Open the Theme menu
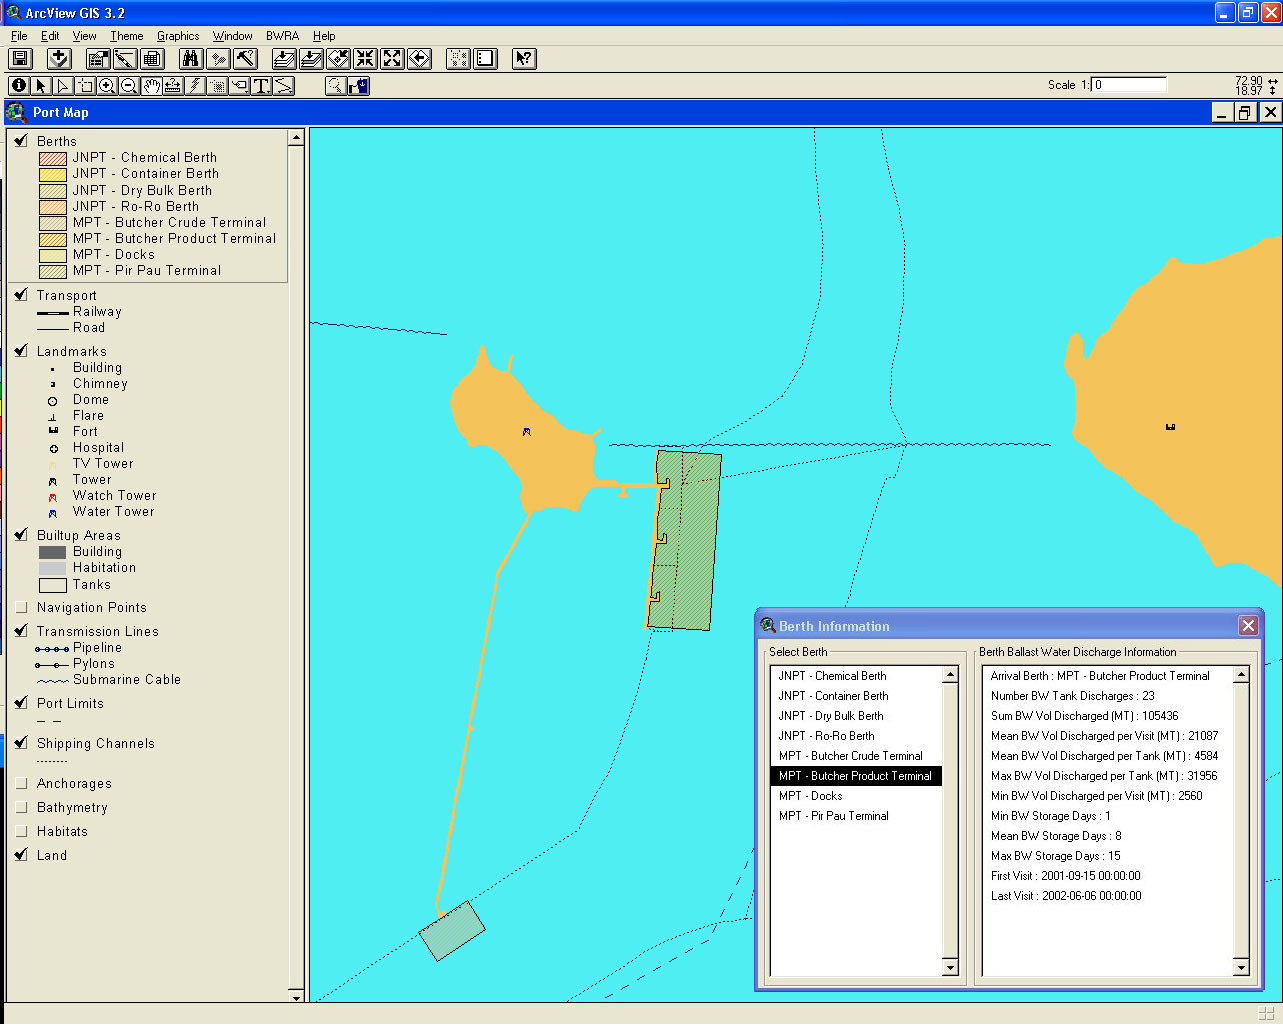 pyautogui.click(x=126, y=36)
